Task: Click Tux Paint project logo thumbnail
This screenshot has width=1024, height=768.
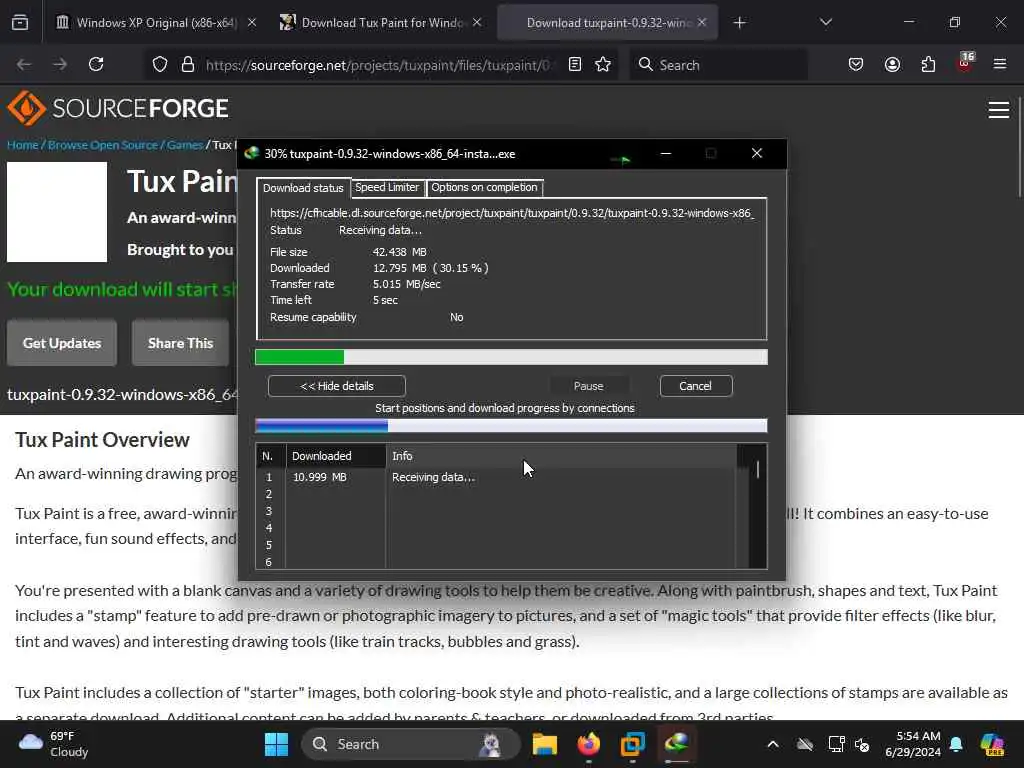Action: click(57, 212)
